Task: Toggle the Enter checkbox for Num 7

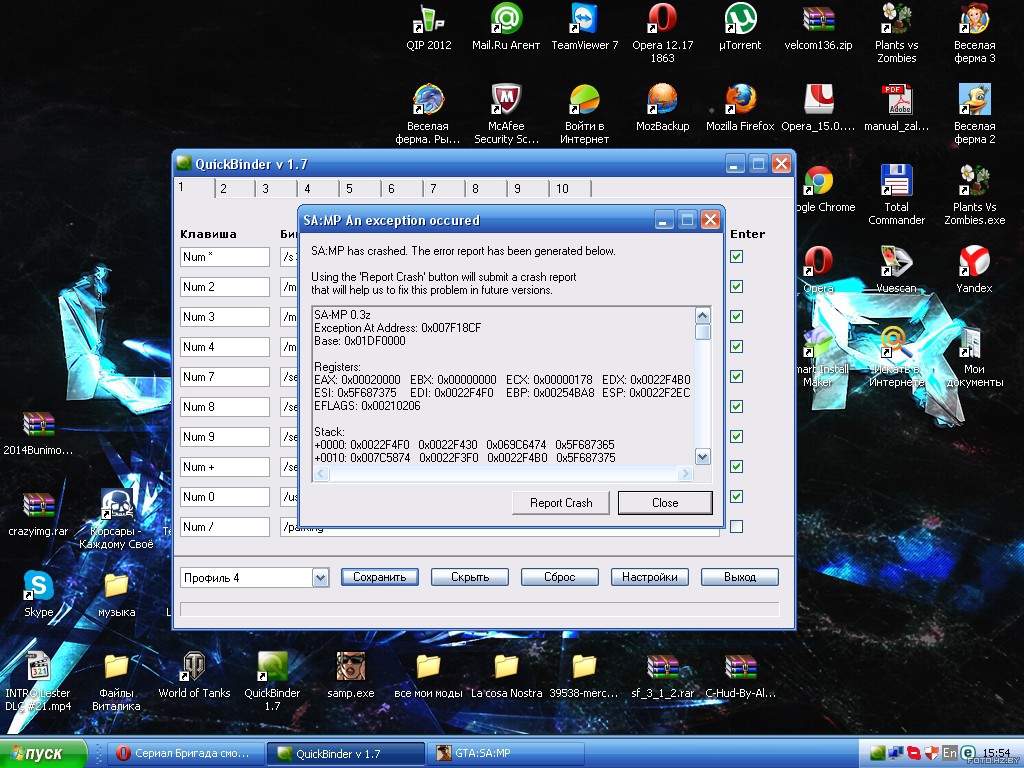Action: pos(737,377)
